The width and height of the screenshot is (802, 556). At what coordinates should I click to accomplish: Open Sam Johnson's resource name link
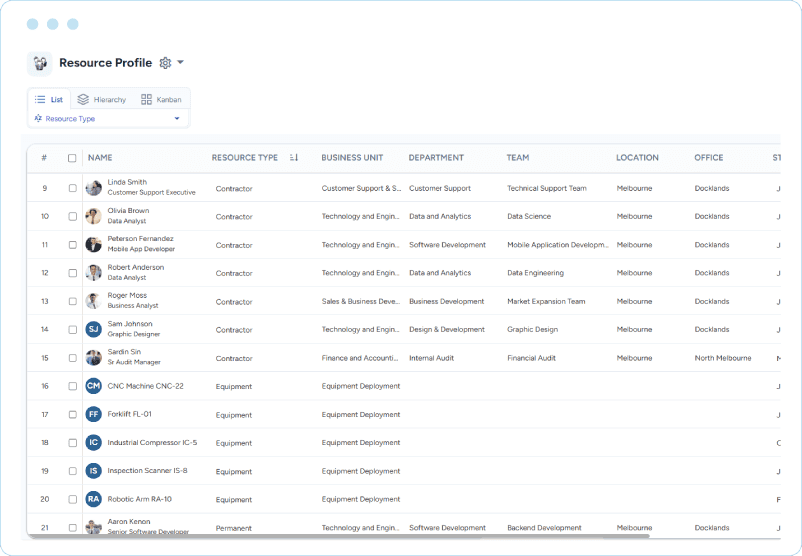click(x=130, y=324)
